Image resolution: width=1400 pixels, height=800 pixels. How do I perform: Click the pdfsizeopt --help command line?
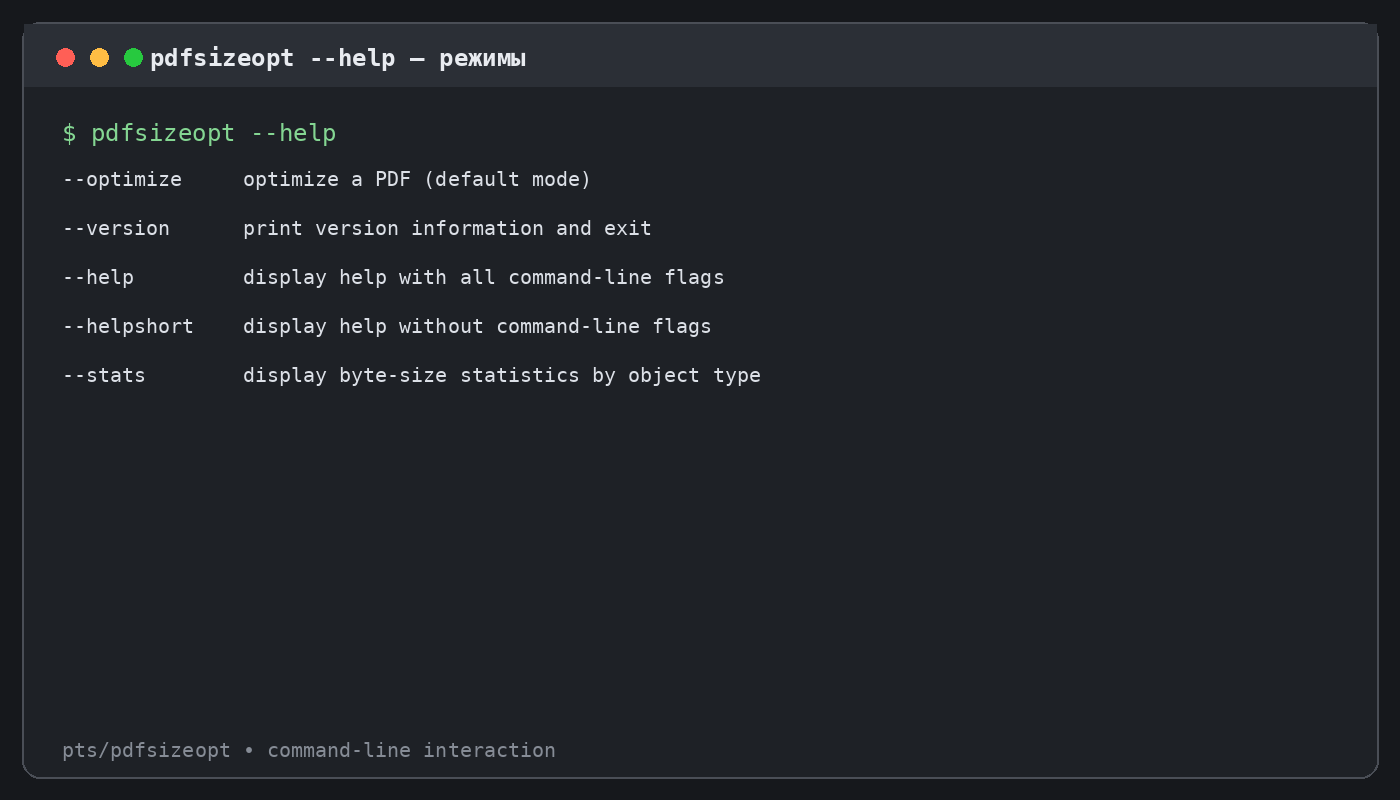[199, 133]
